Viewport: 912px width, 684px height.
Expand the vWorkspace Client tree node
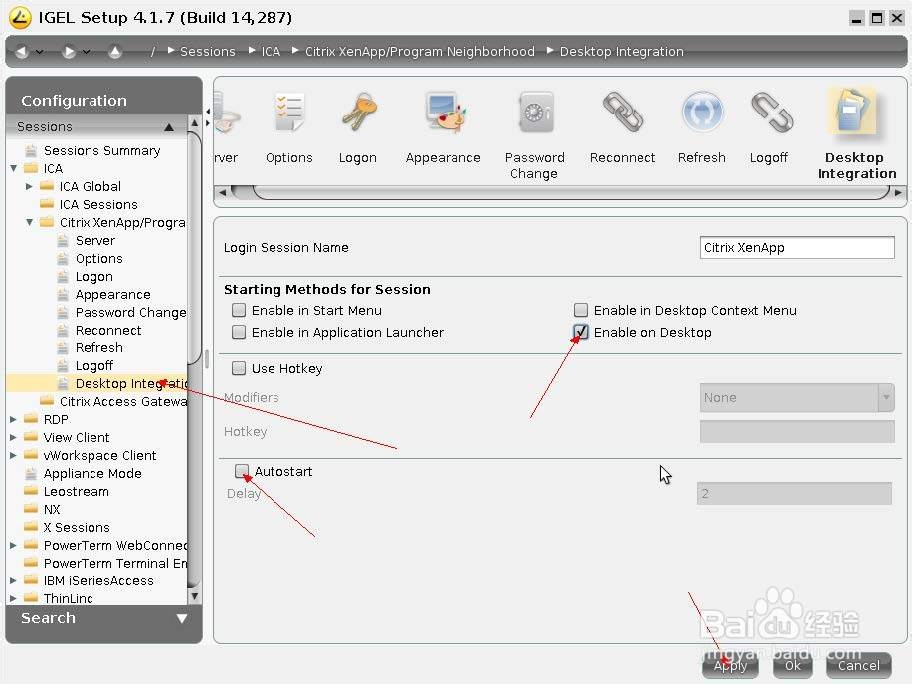coord(13,455)
